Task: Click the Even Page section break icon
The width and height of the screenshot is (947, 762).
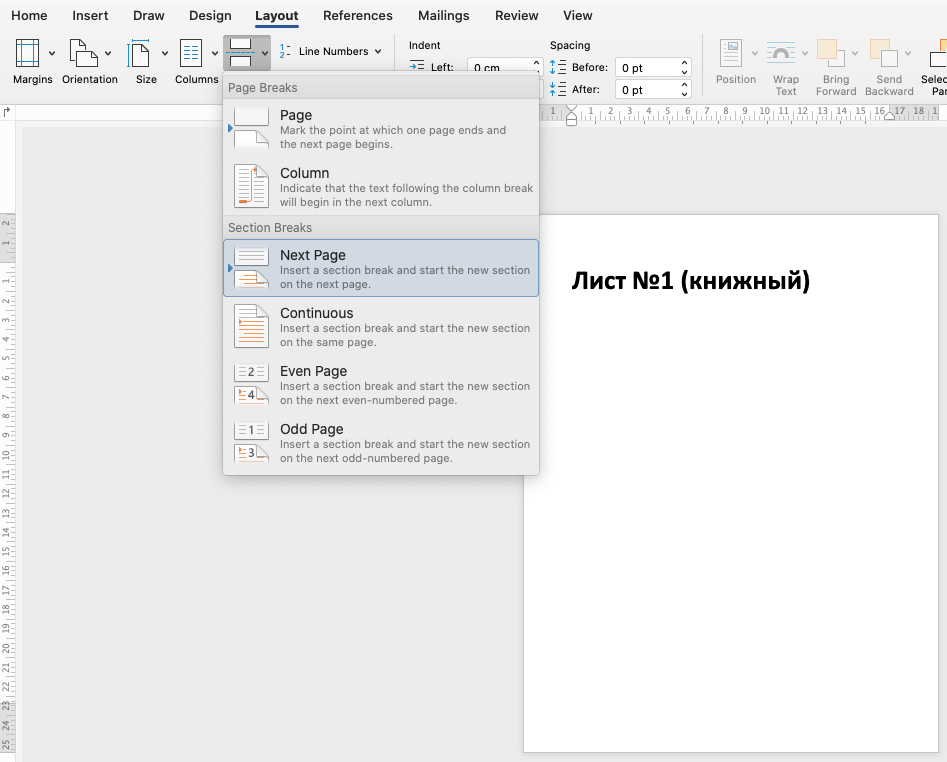Action: [251, 384]
